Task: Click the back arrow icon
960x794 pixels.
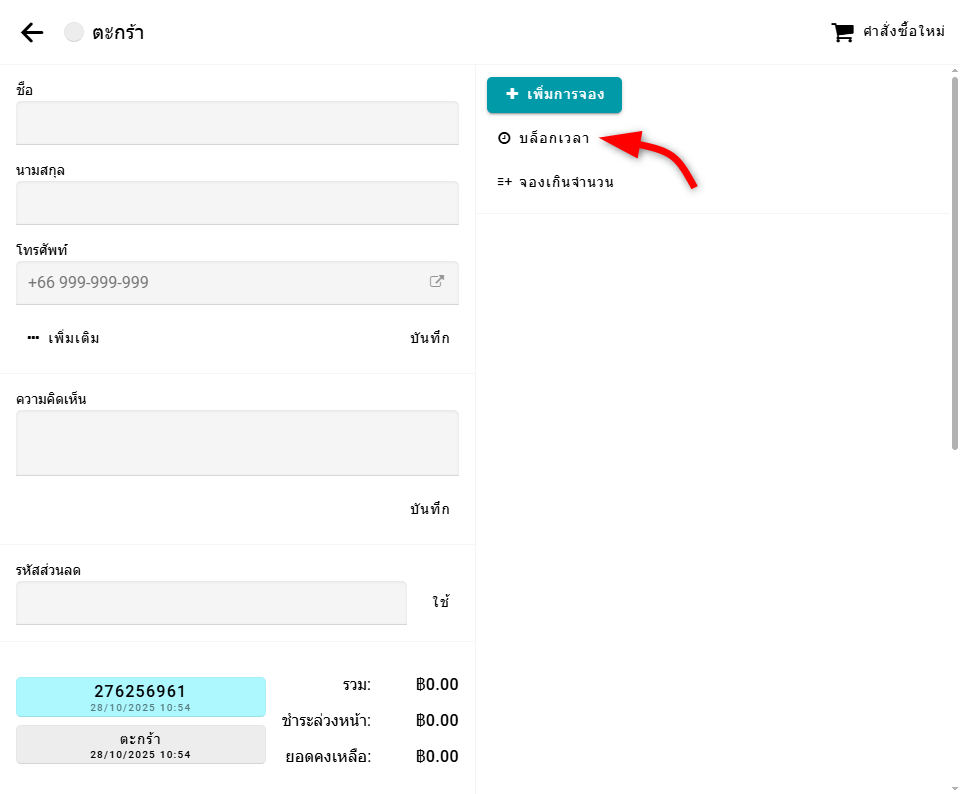Action: (x=32, y=32)
